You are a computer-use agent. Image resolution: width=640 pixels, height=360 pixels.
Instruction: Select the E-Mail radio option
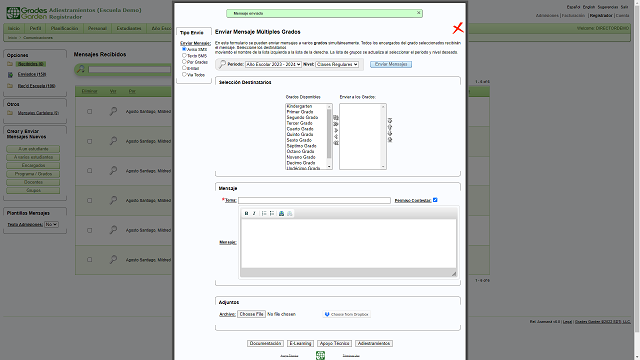coord(184,68)
